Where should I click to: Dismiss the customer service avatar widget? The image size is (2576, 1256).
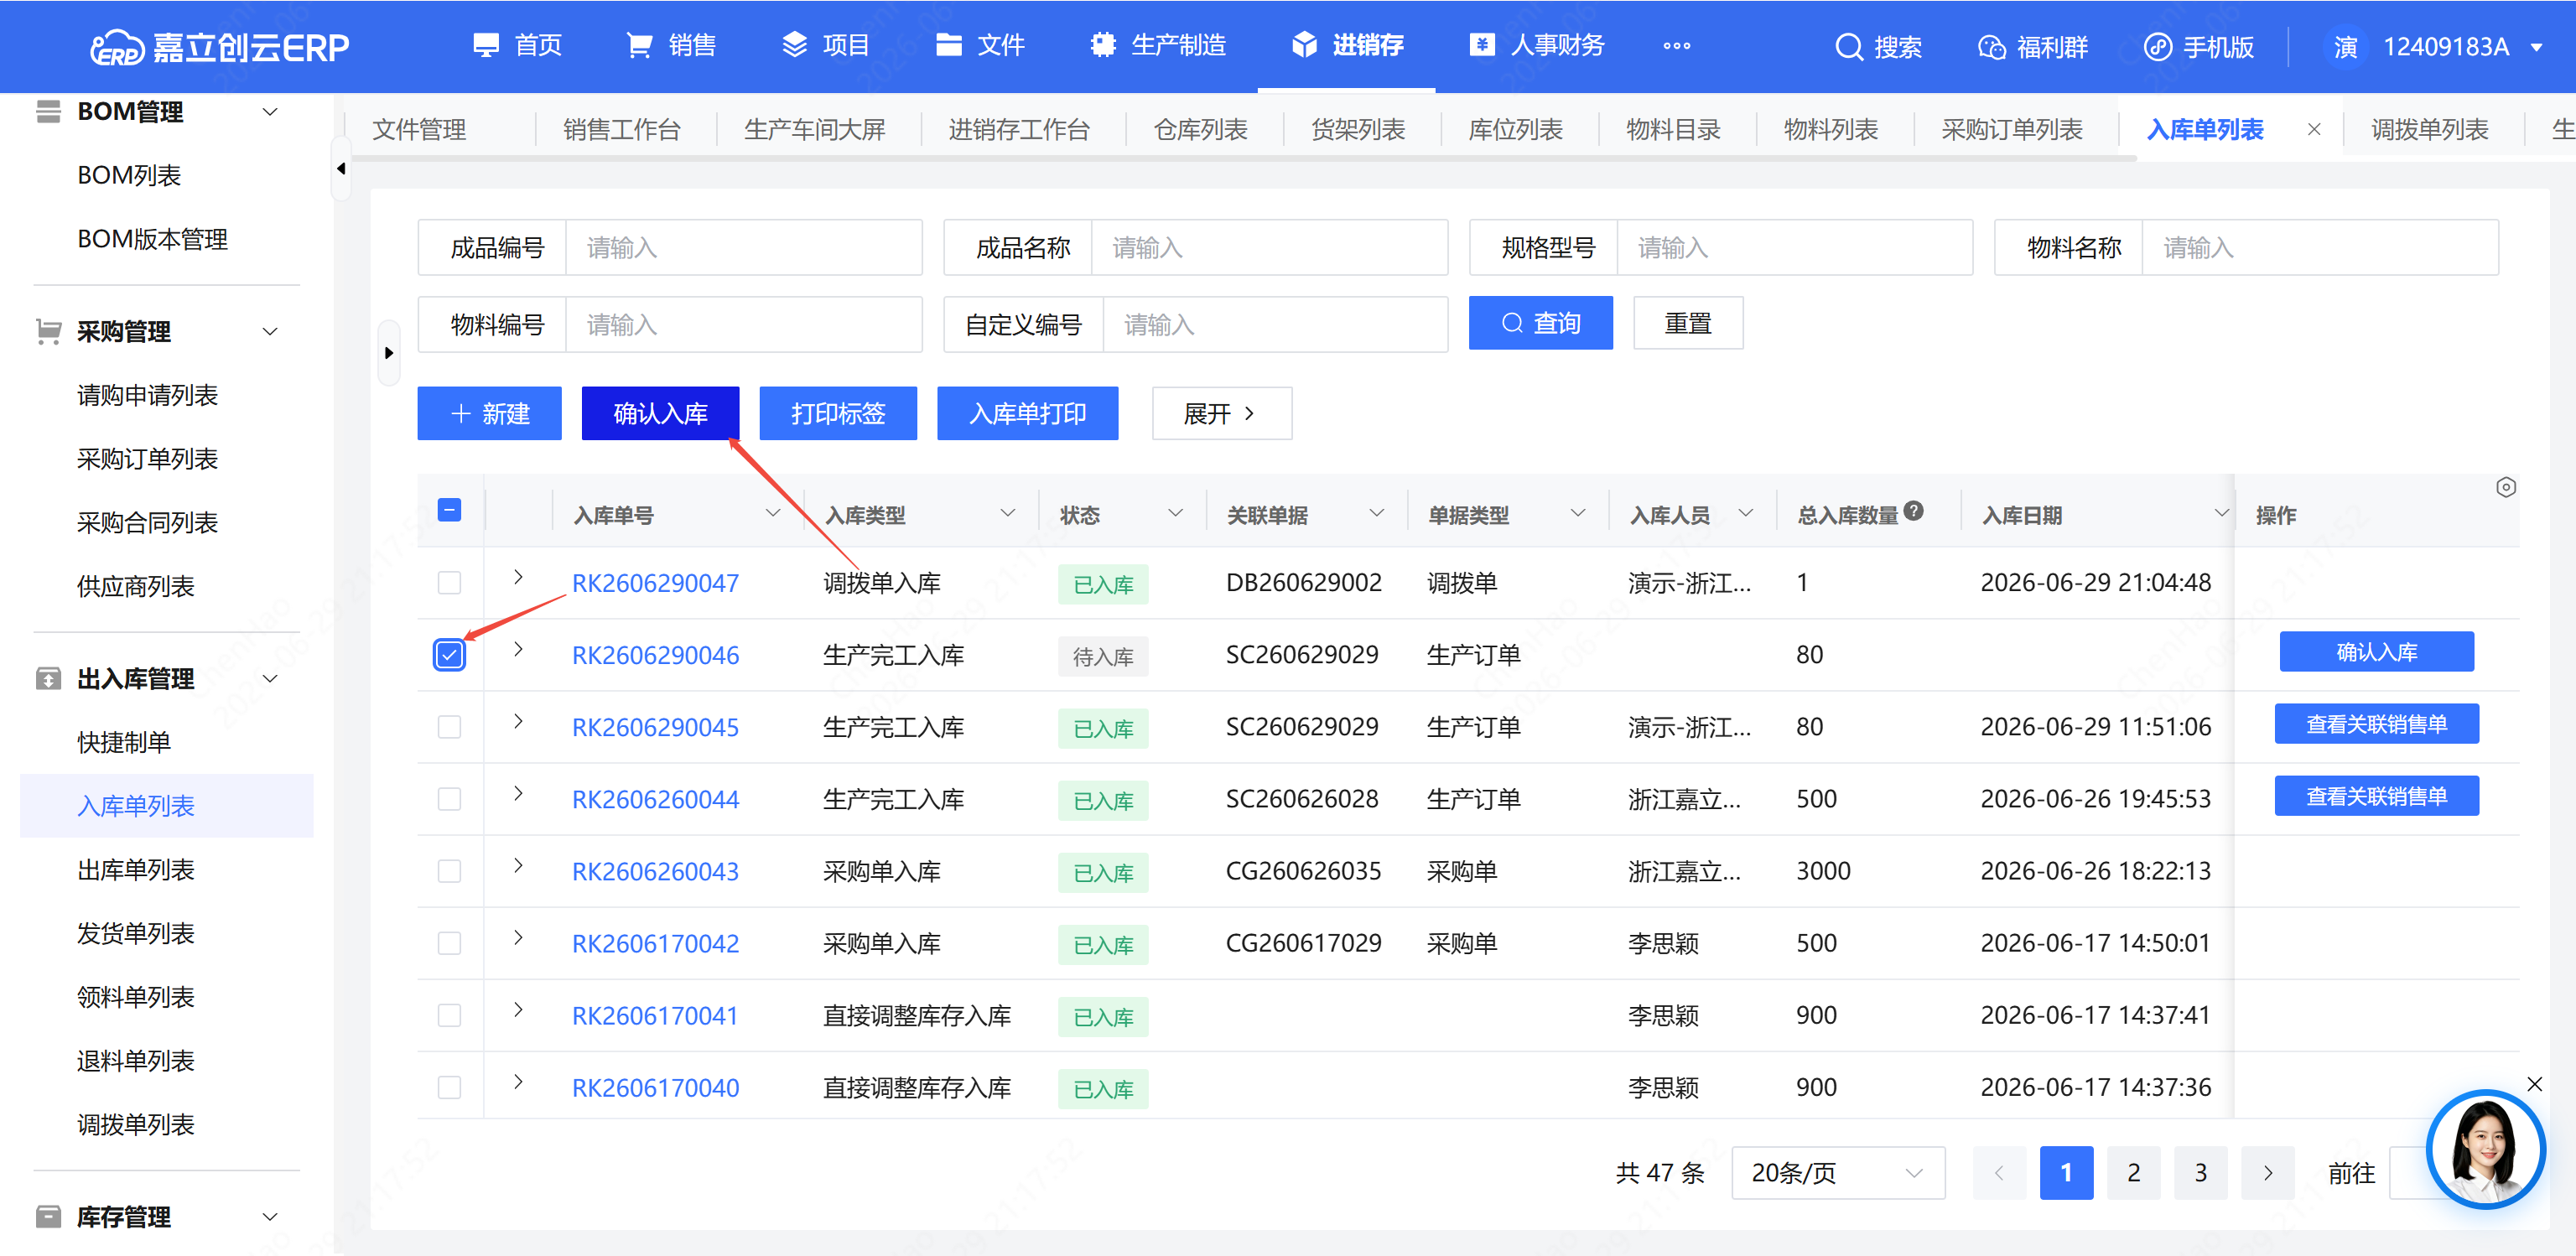2534,1084
